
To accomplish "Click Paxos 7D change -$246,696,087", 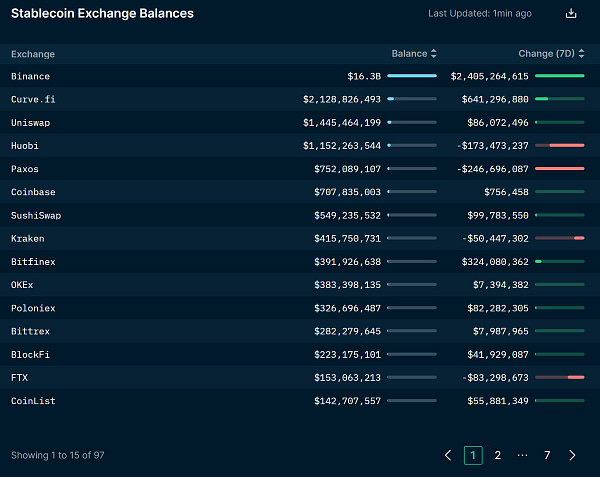I will click(492, 169).
